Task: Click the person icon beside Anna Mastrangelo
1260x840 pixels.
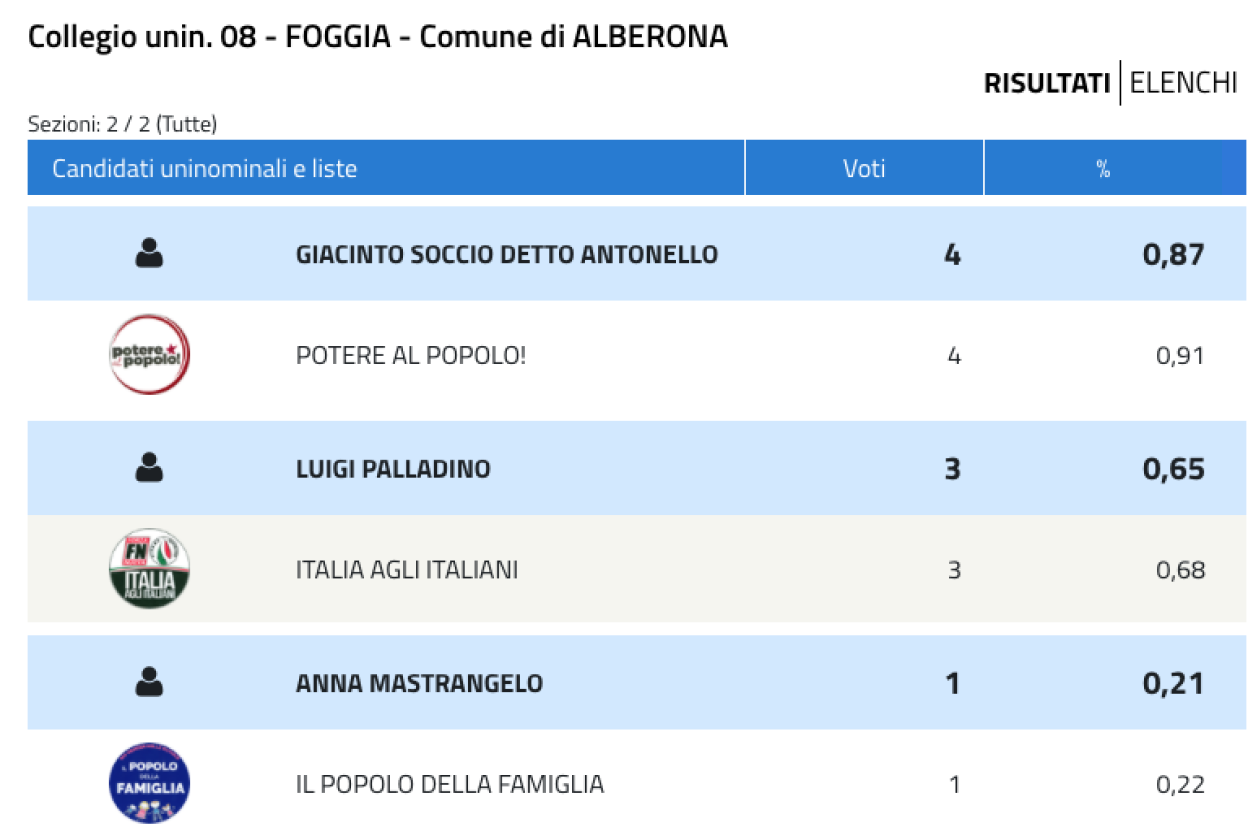Action: pos(149,683)
